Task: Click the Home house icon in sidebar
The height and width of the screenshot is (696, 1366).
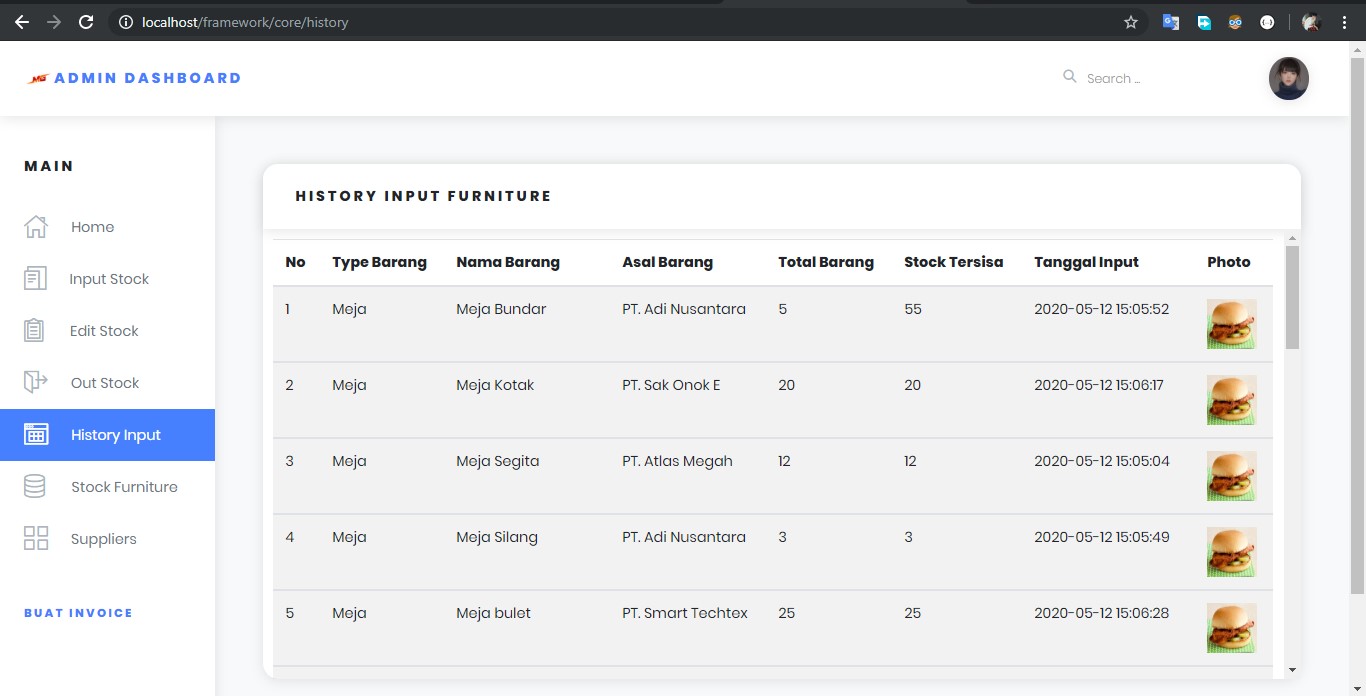Action: (36, 227)
